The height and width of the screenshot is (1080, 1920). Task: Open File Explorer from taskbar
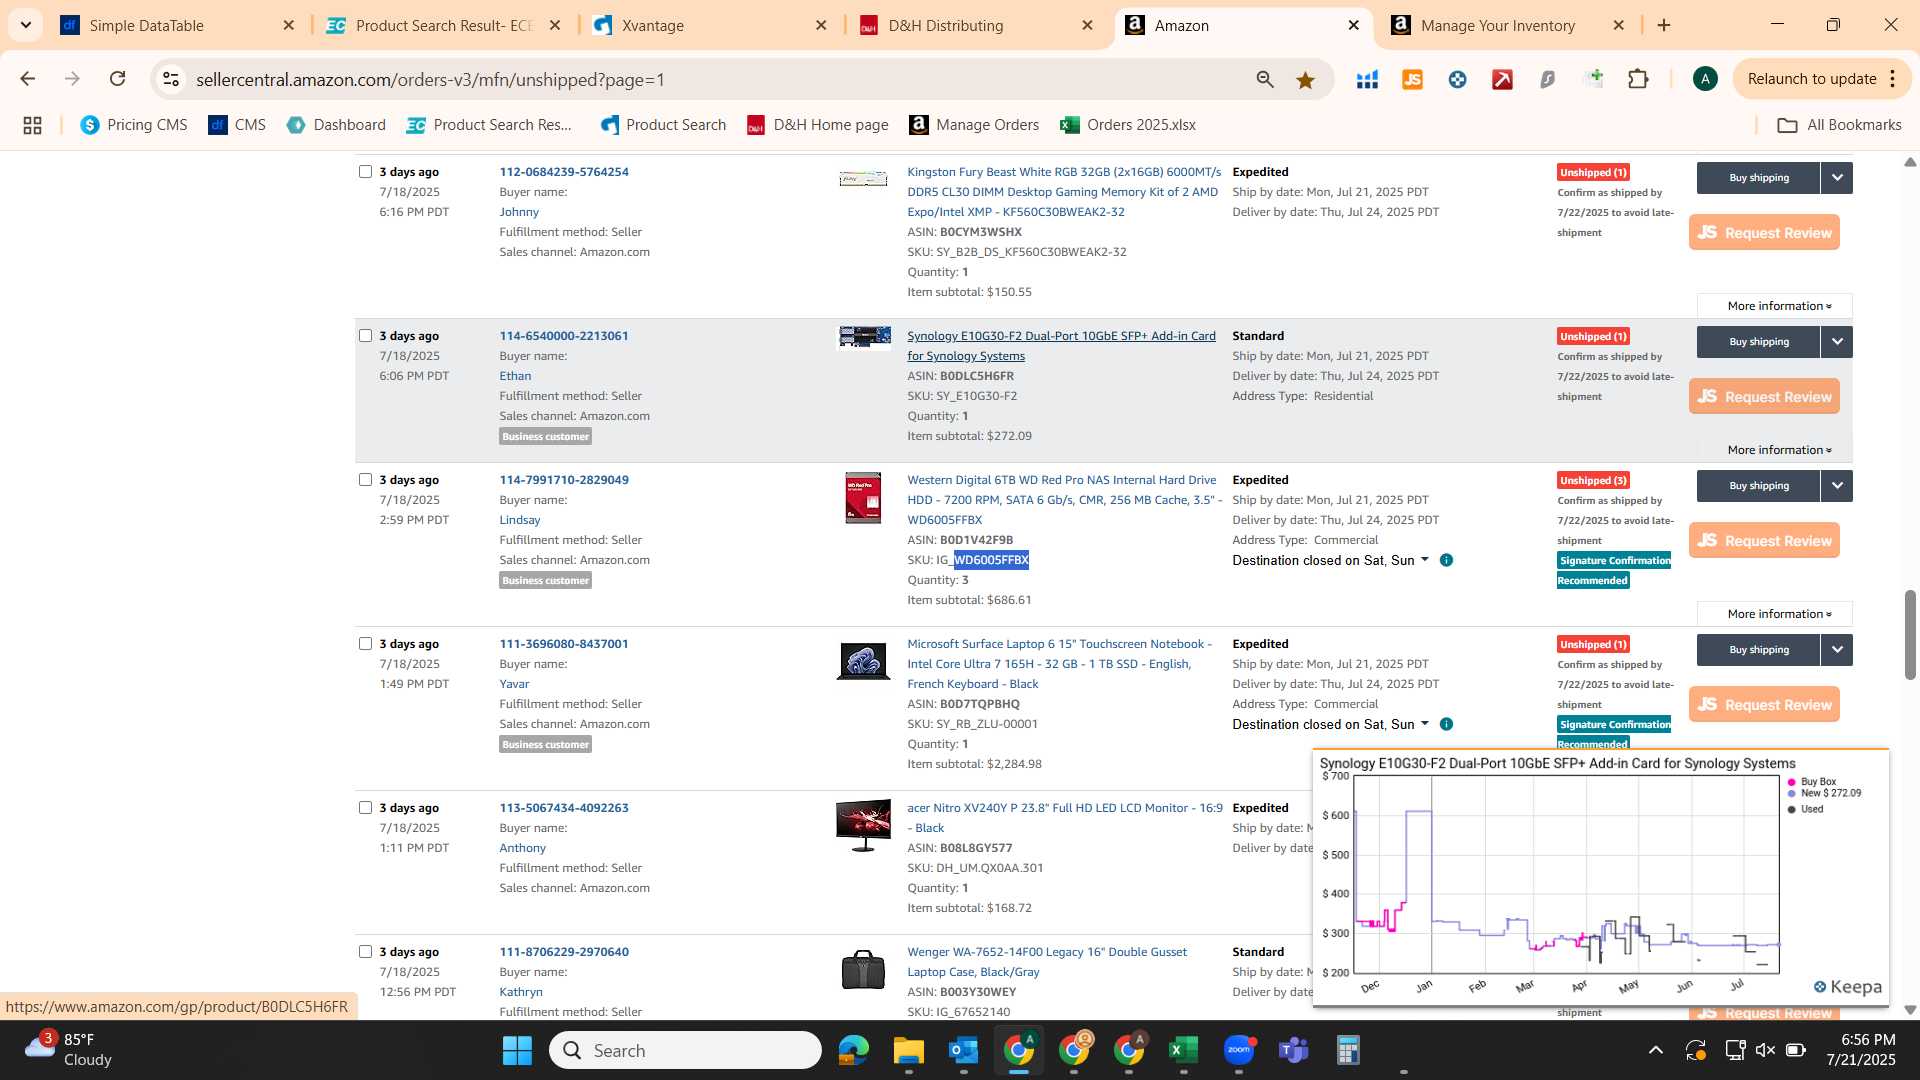click(908, 1050)
